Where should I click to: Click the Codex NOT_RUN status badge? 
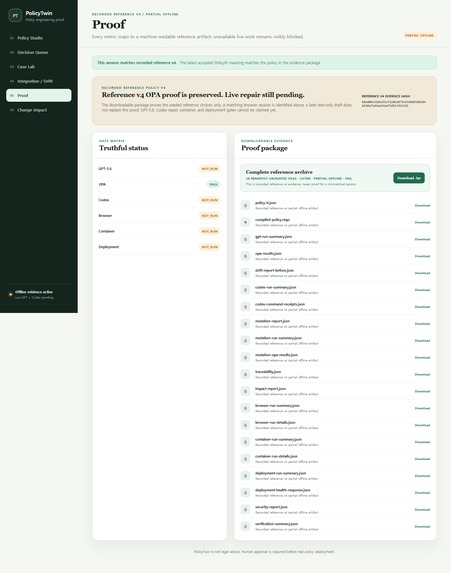[209, 200]
